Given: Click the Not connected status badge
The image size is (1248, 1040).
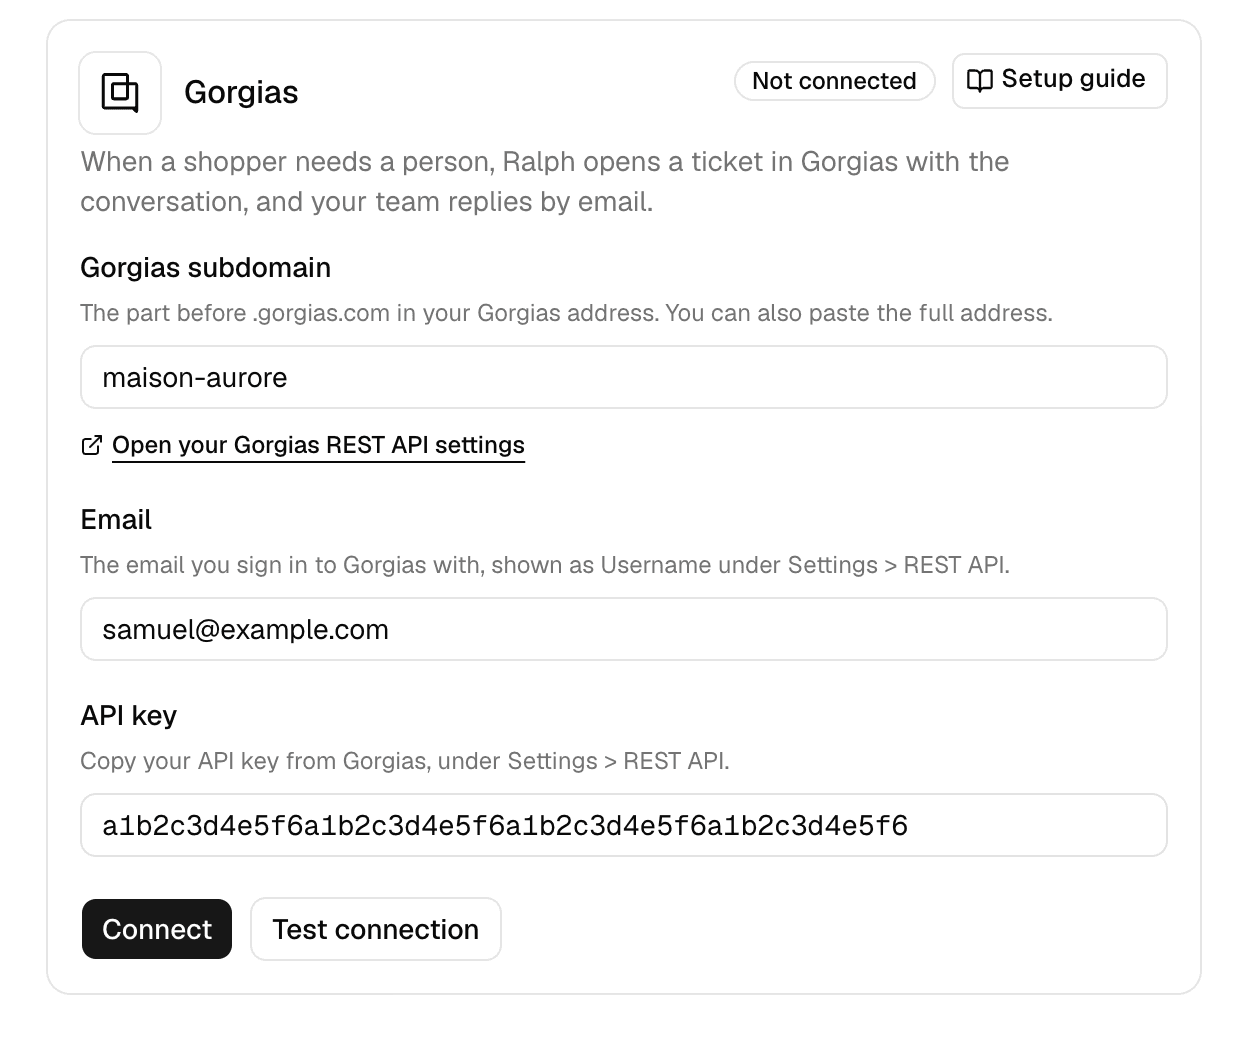Looking at the screenshot, I should click(x=834, y=81).
